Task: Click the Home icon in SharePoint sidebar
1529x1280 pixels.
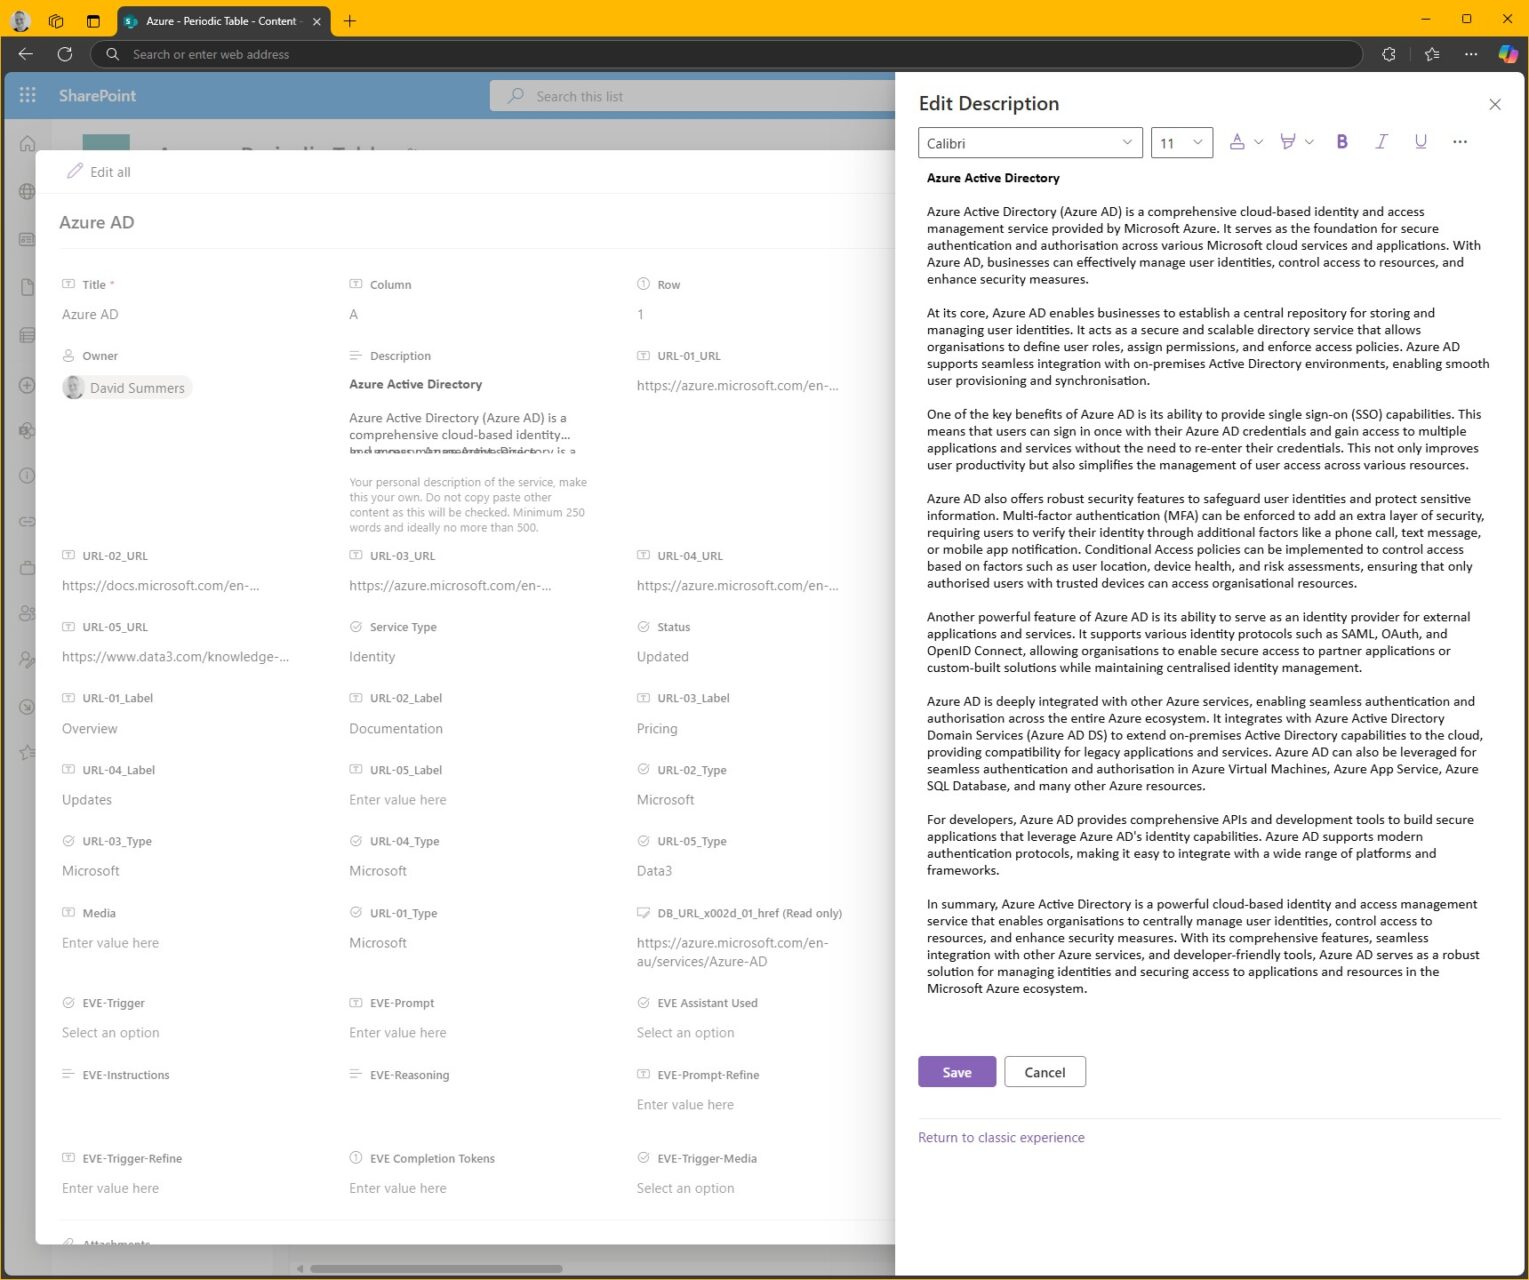Action: coord(26,143)
